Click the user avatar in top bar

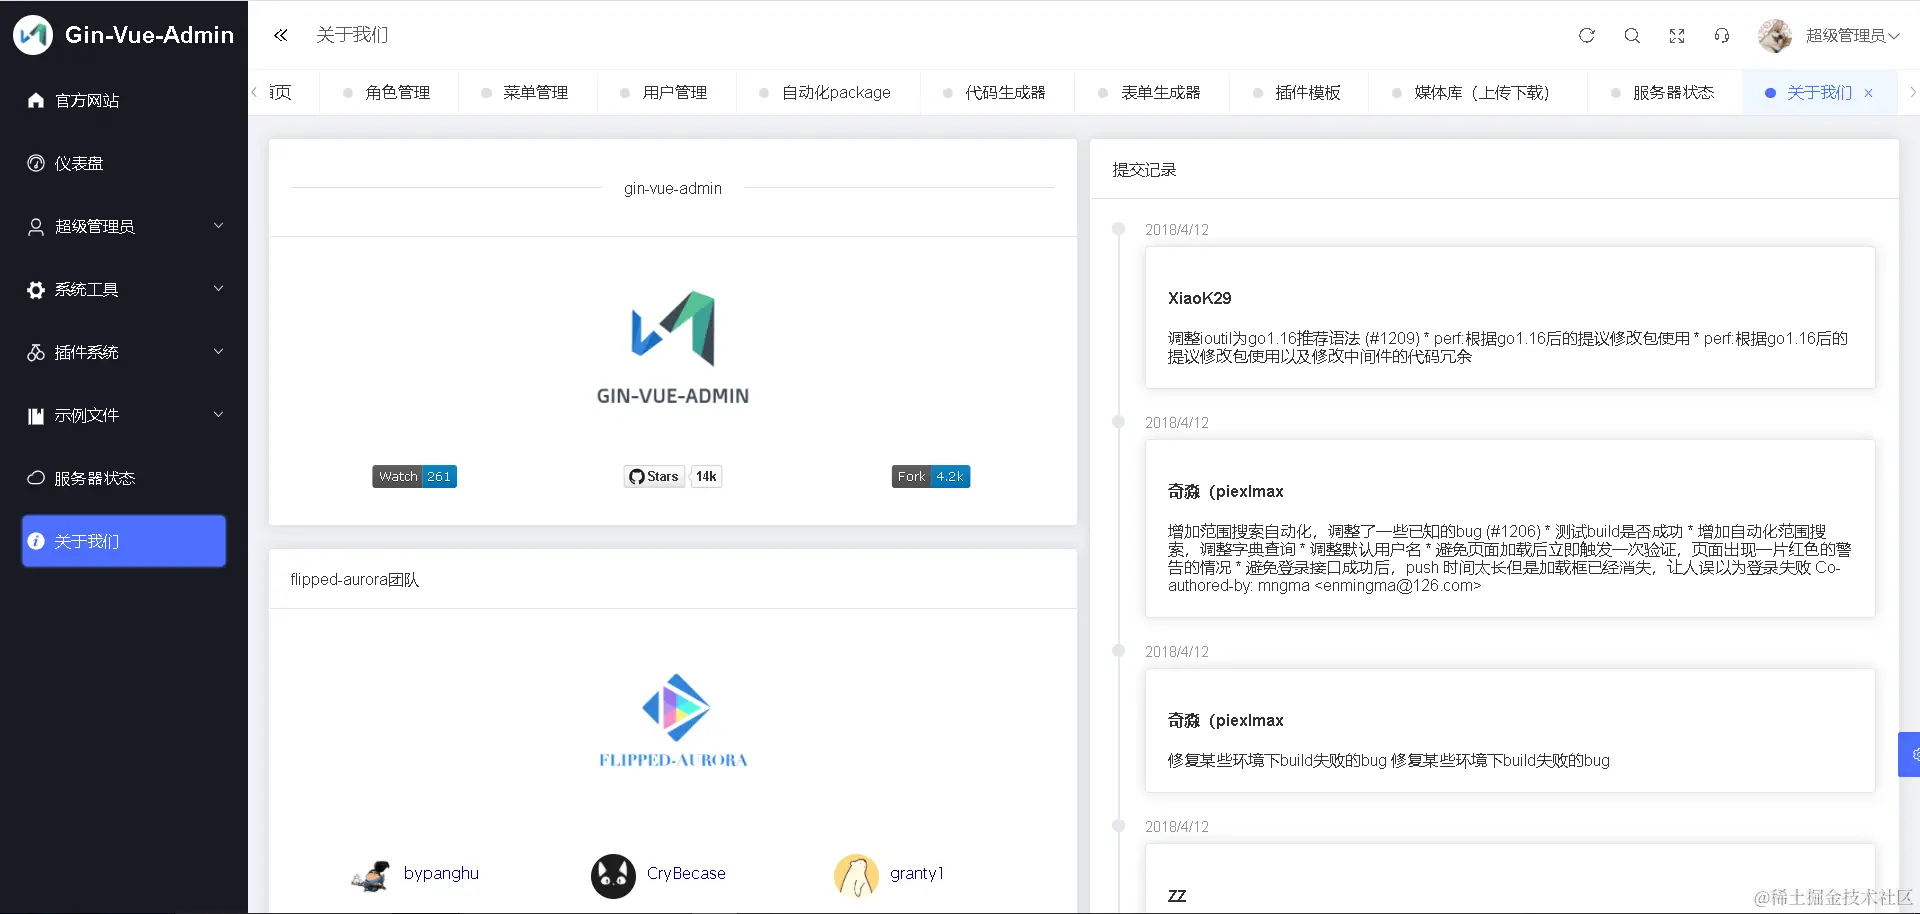point(1775,35)
